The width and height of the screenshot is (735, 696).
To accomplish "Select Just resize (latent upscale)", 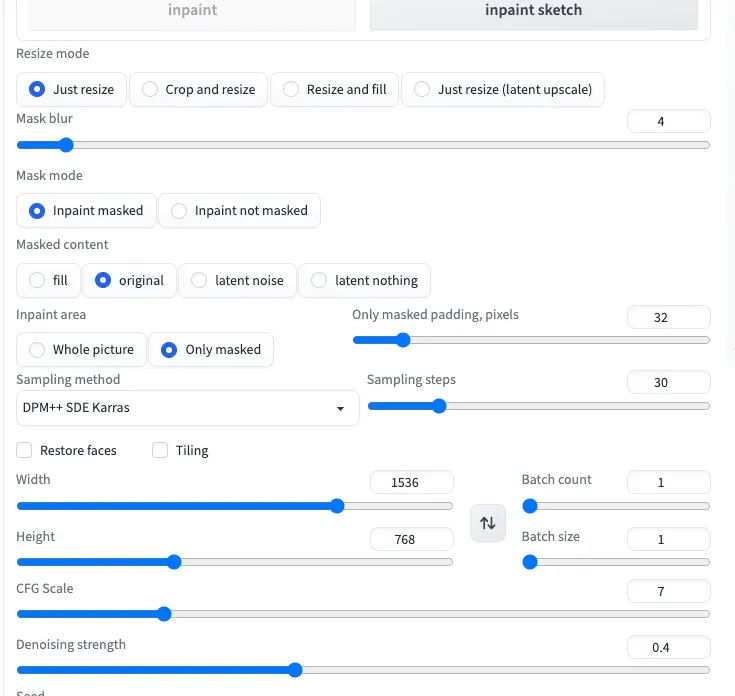I will point(503,89).
